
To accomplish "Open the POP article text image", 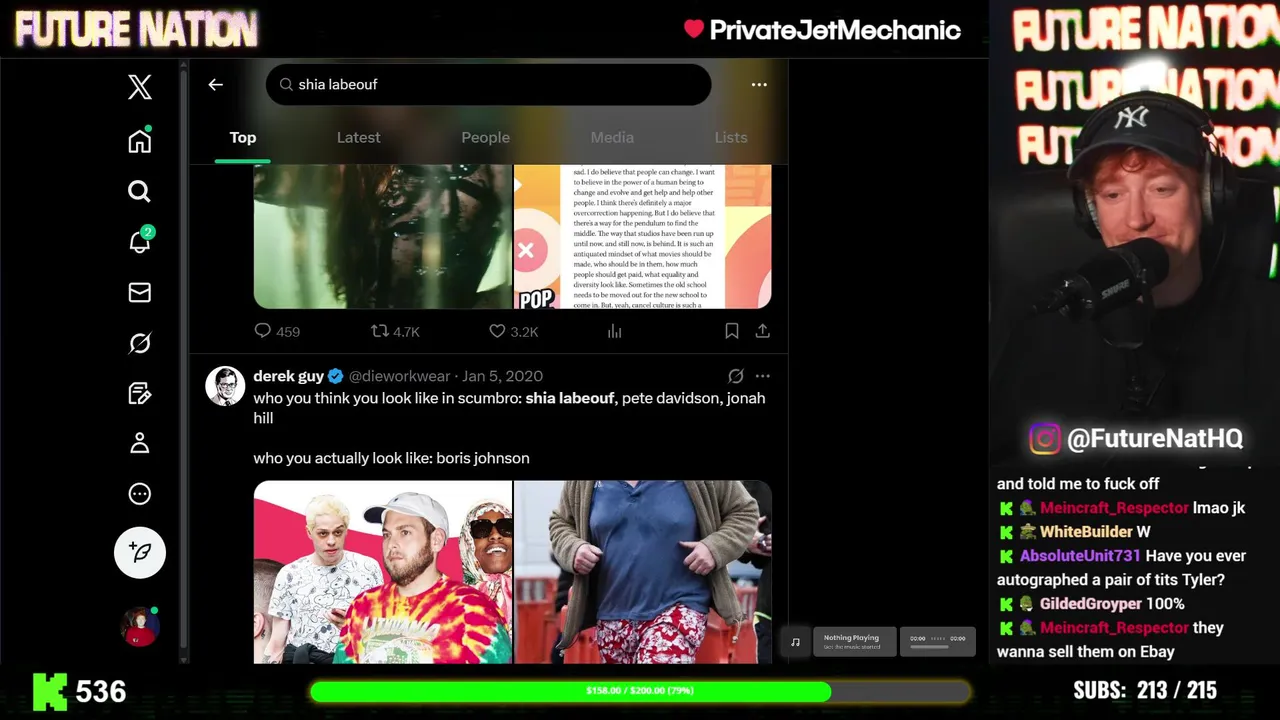I will 643,237.
